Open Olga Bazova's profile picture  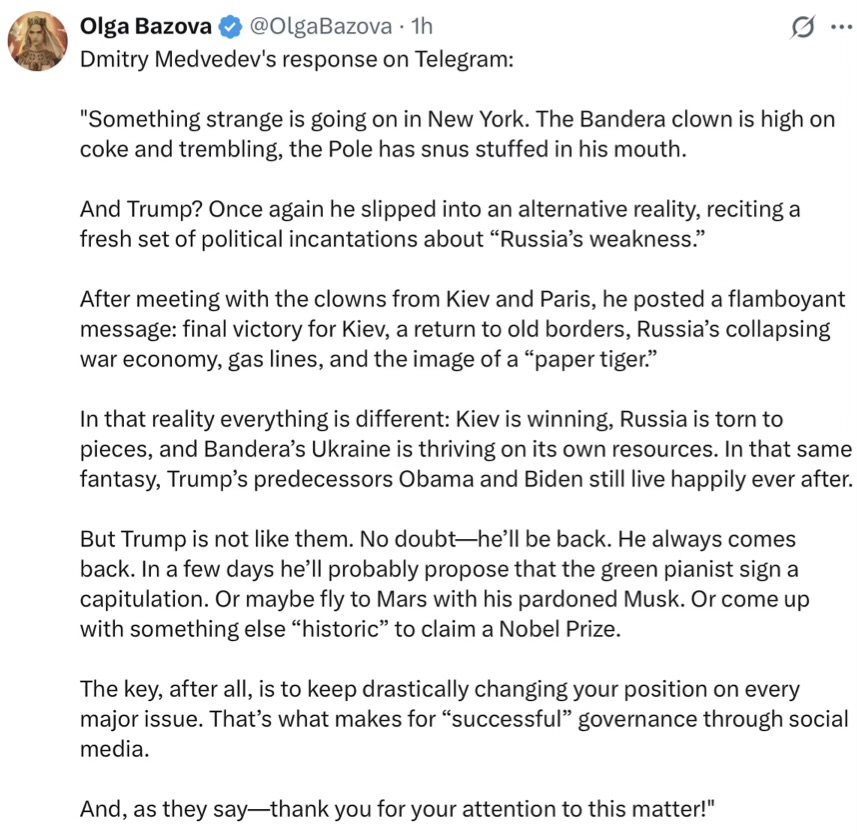(37, 42)
